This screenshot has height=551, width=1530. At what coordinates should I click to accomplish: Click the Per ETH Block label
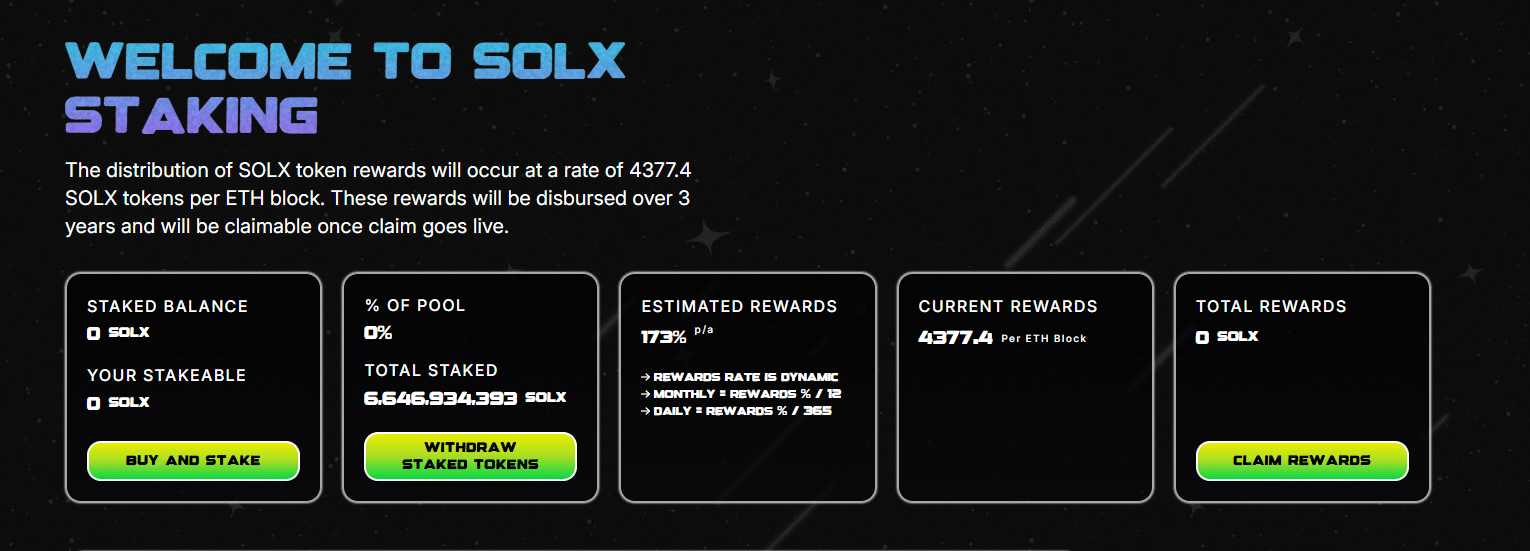pos(1044,338)
